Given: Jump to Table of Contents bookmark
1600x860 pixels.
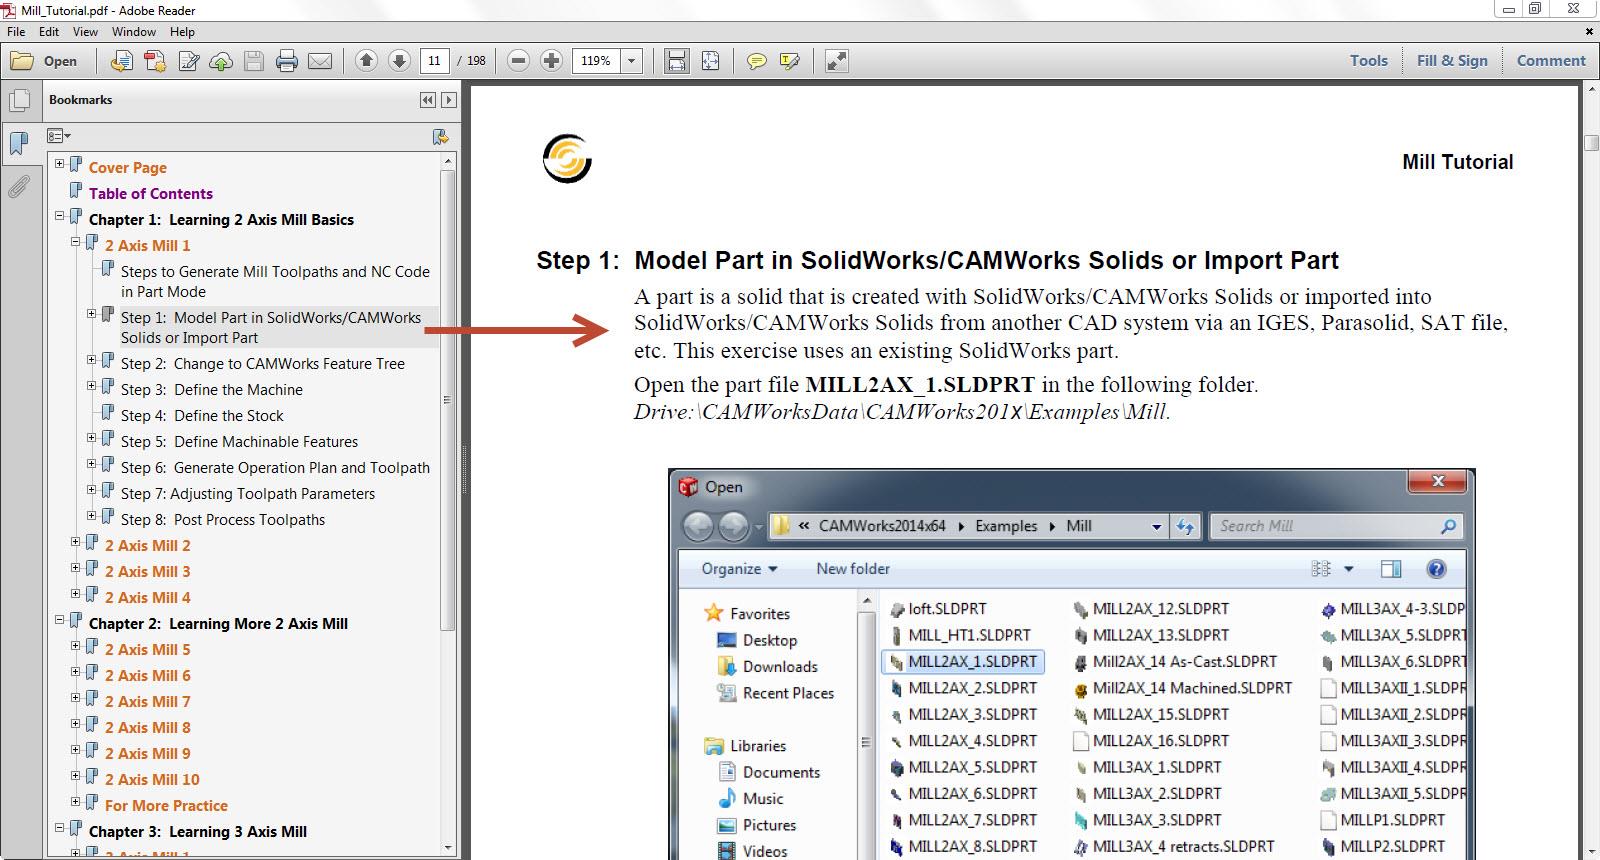Looking at the screenshot, I should [x=150, y=194].
